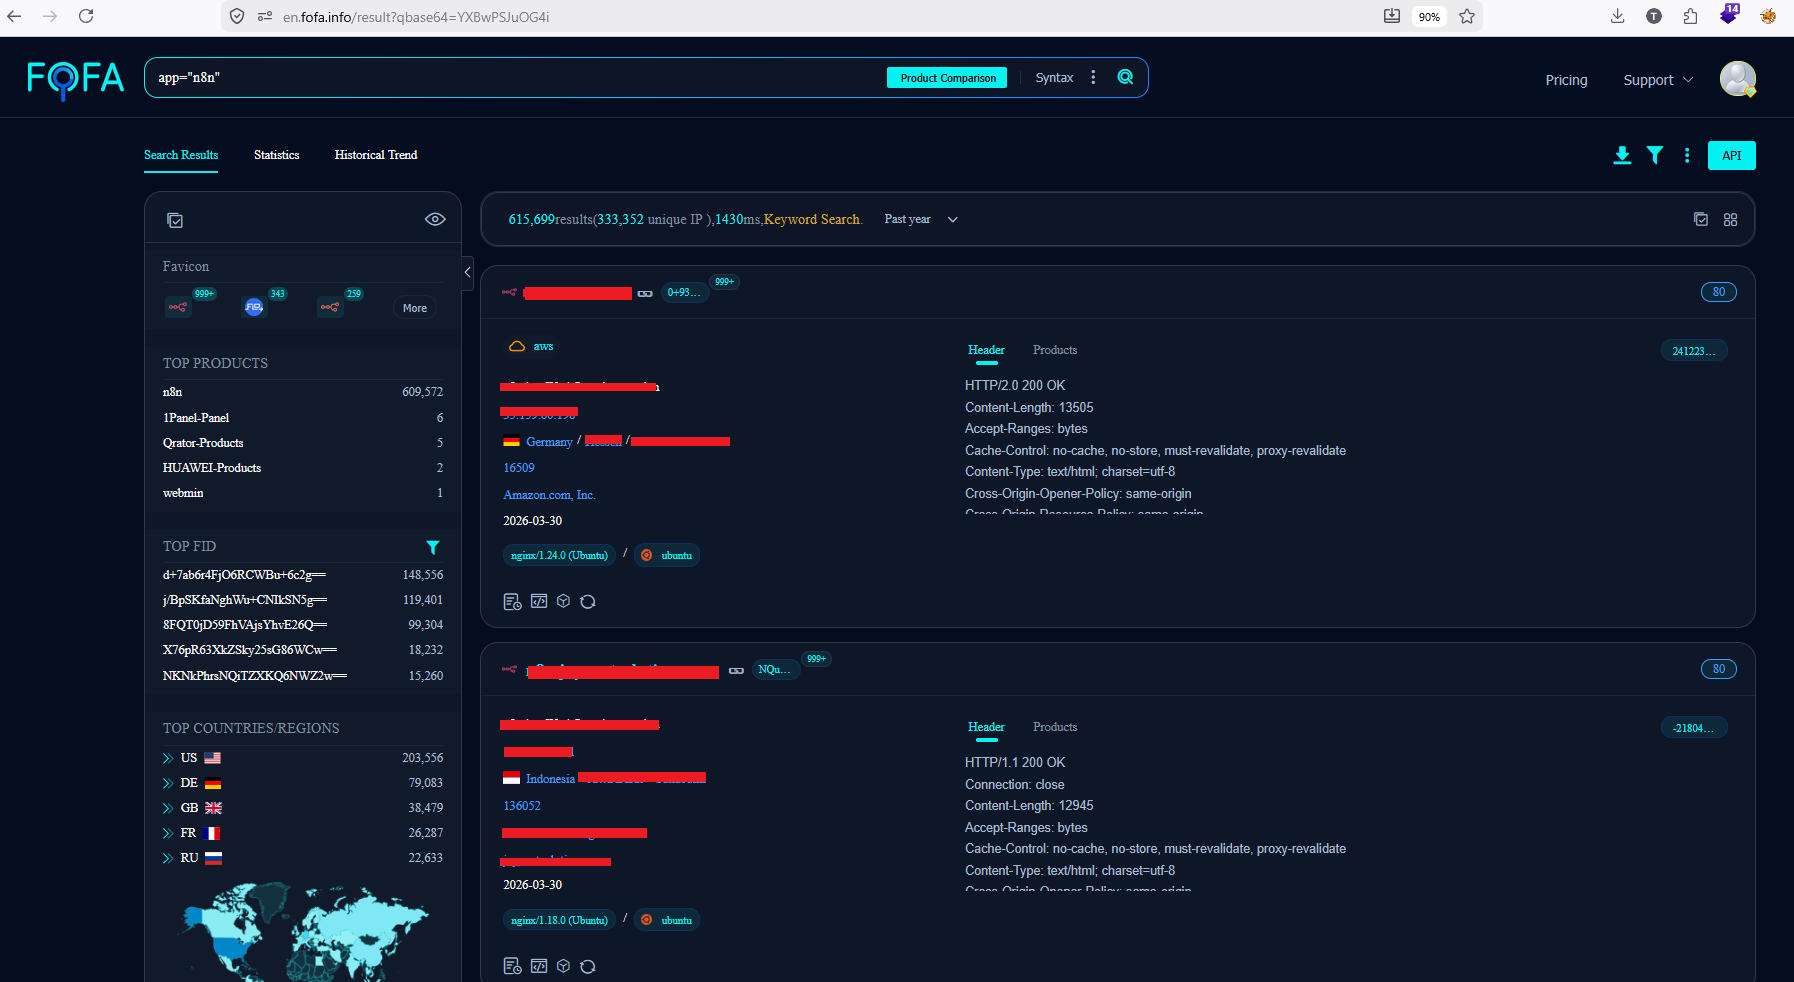Toggle the sidebar eye visibility icon
Viewport: 1794px width, 982px height.
(x=435, y=220)
